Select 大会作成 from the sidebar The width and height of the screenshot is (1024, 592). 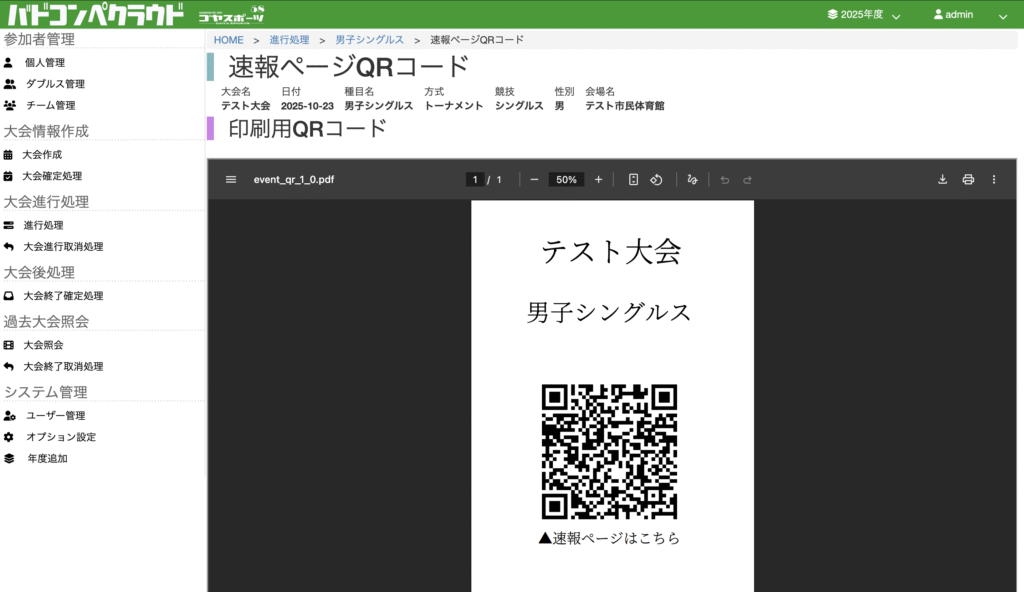43,155
